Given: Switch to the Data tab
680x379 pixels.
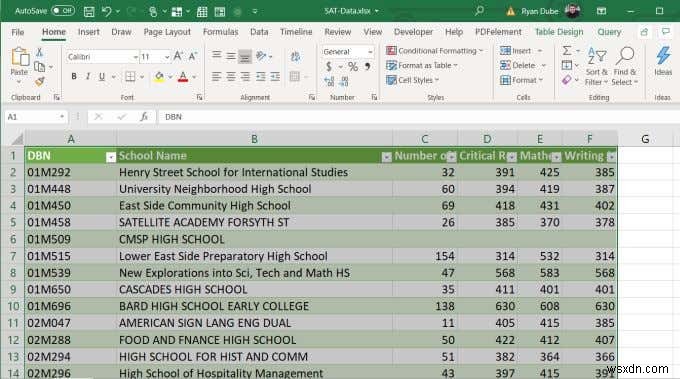Looking at the screenshot, I should [259, 32].
